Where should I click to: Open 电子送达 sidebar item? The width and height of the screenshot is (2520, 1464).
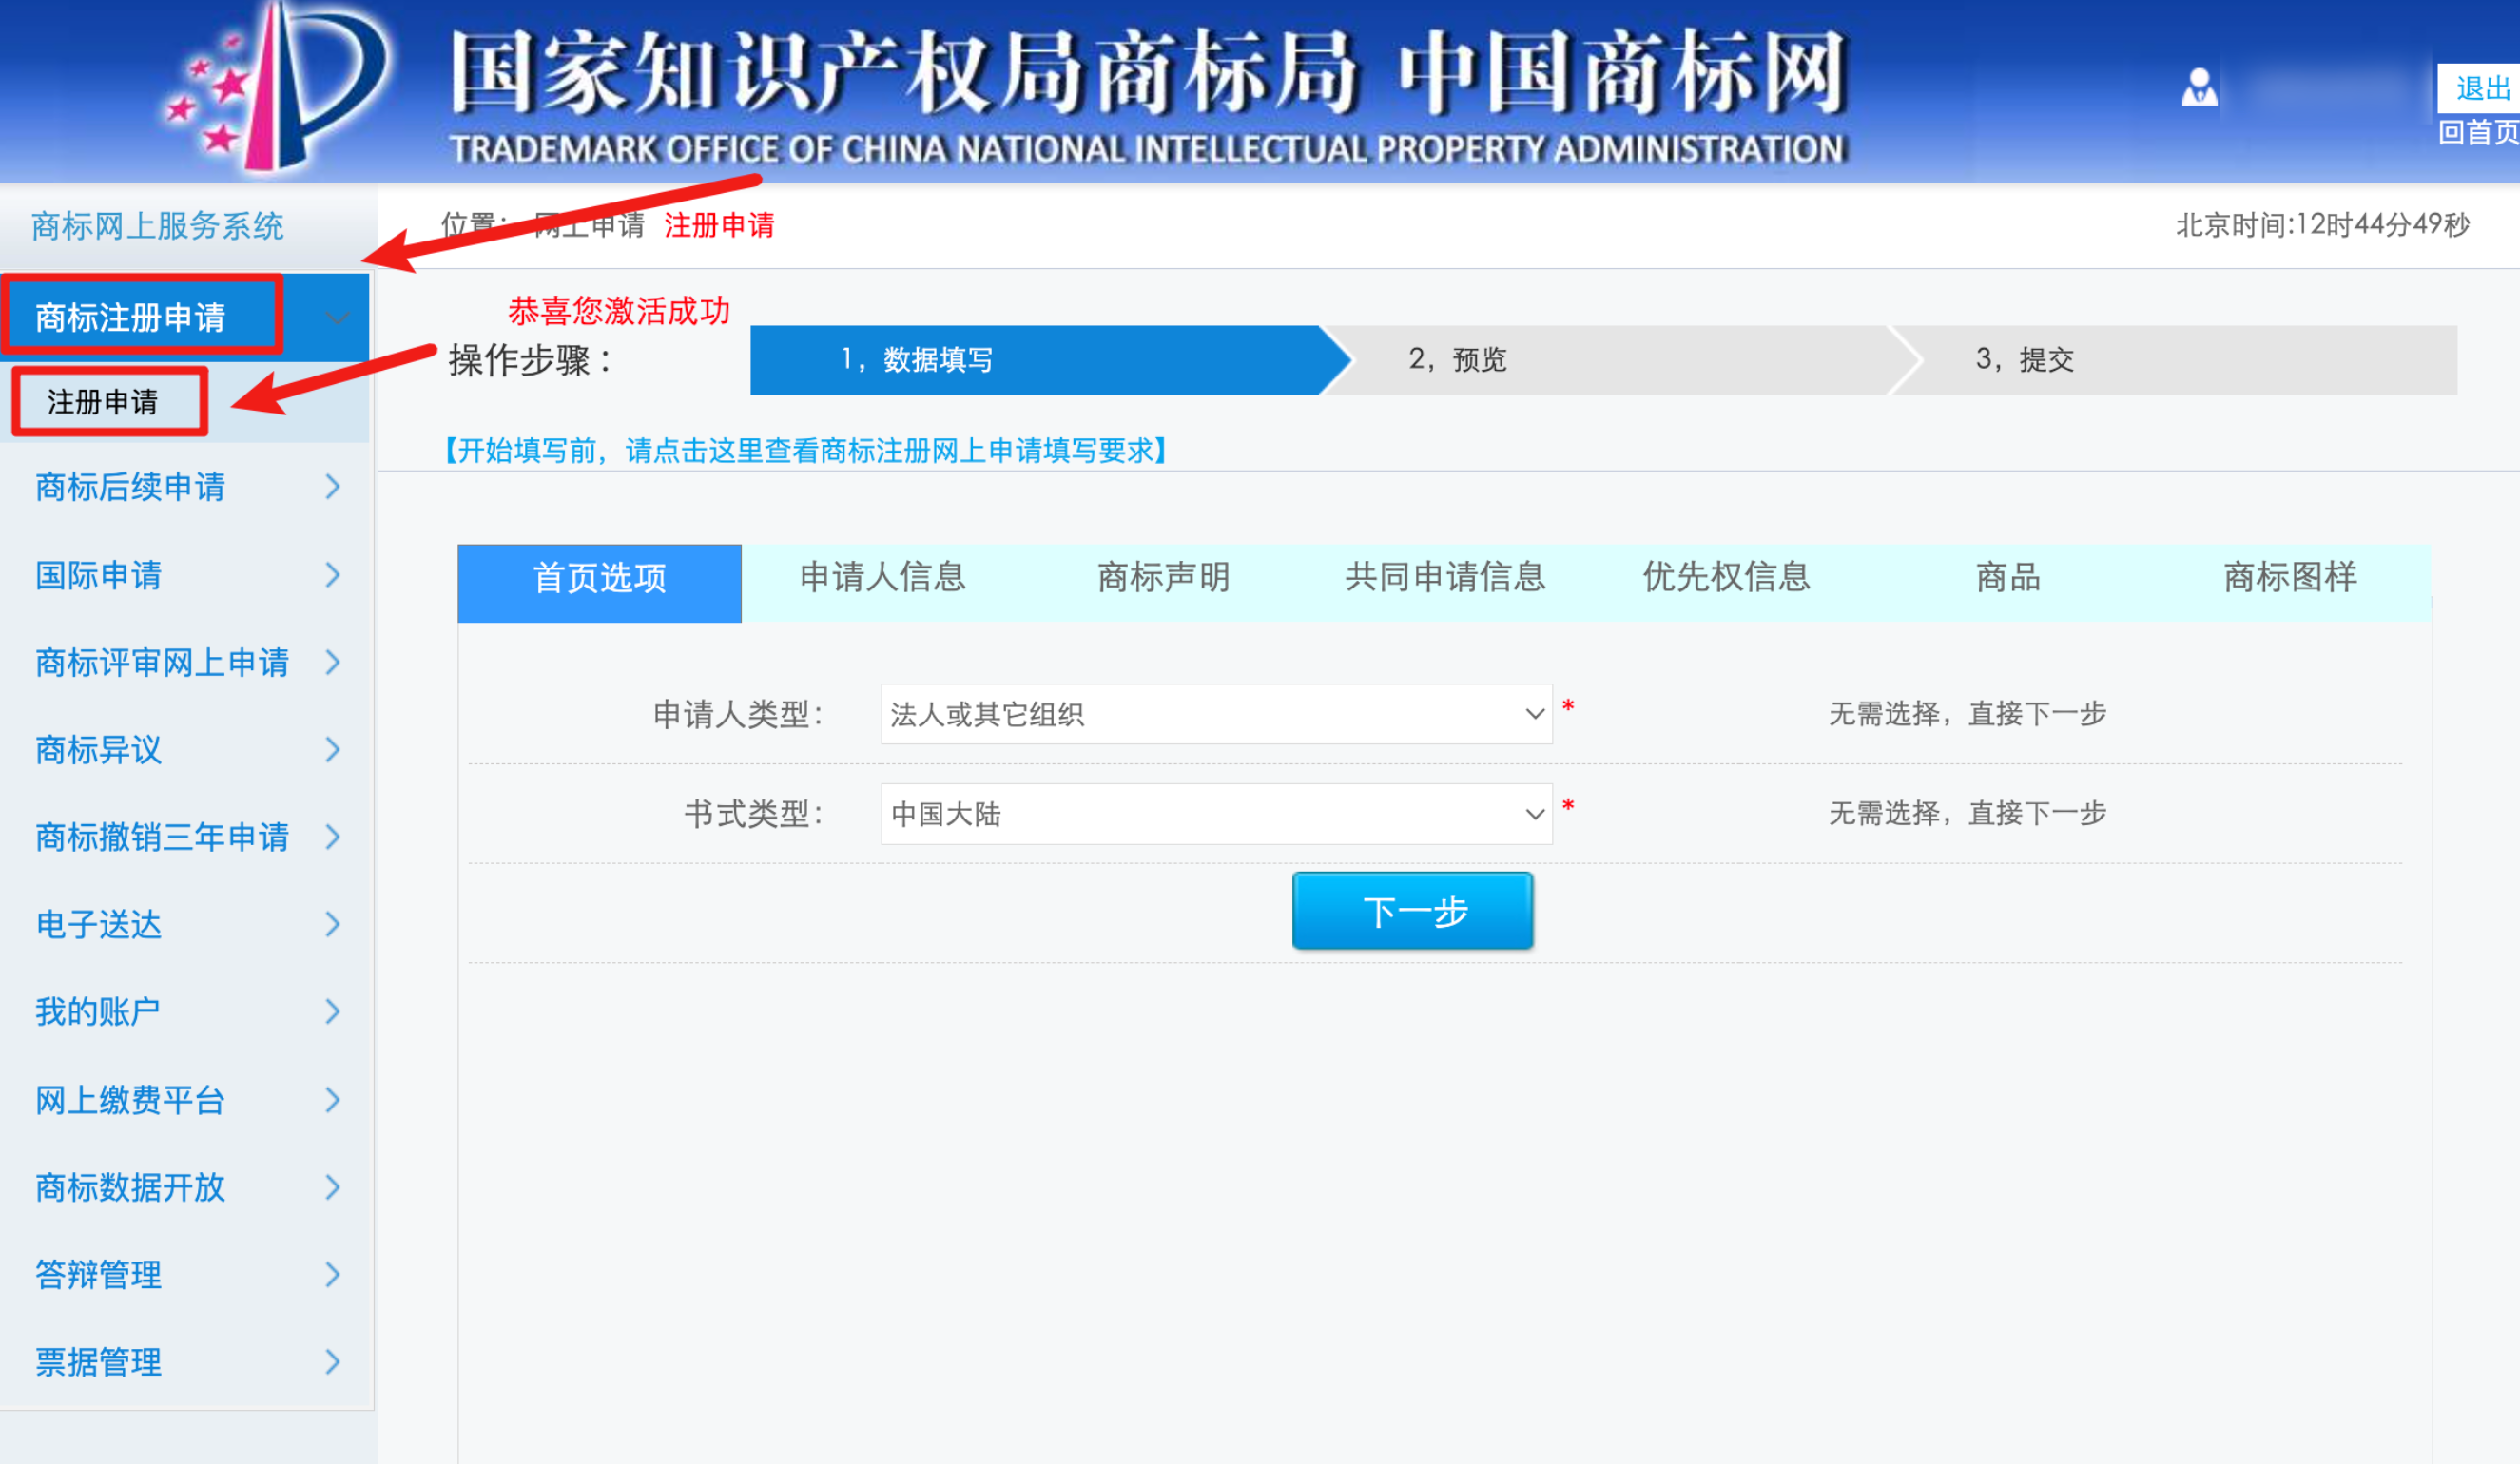tap(98, 924)
